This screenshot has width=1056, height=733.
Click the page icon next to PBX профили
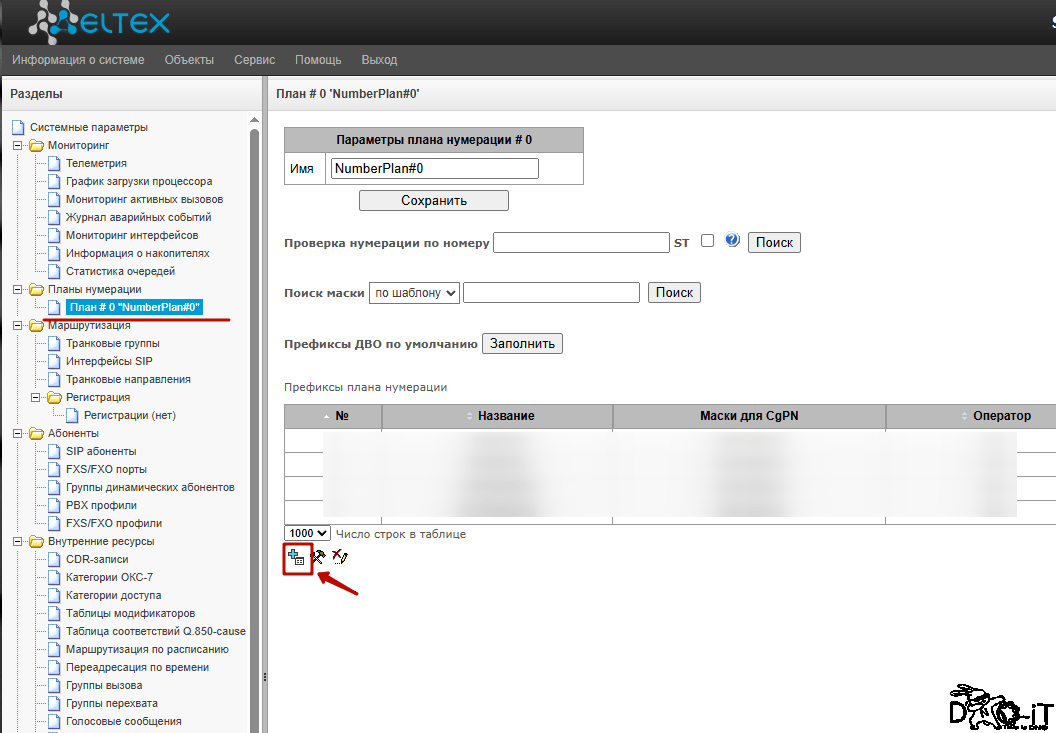54,505
